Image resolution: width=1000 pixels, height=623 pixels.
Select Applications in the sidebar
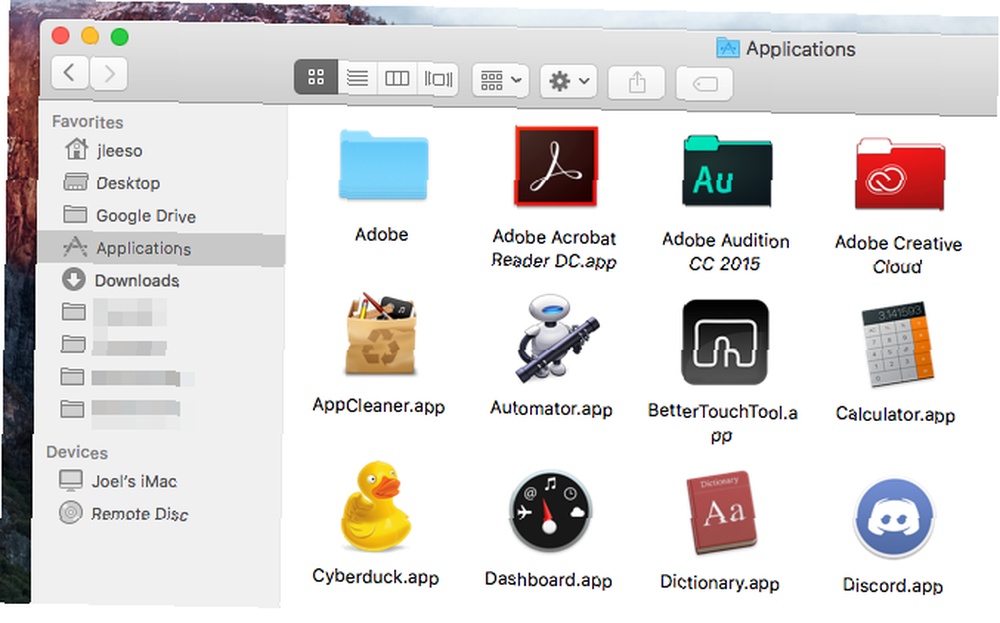[x=161, y=248]
